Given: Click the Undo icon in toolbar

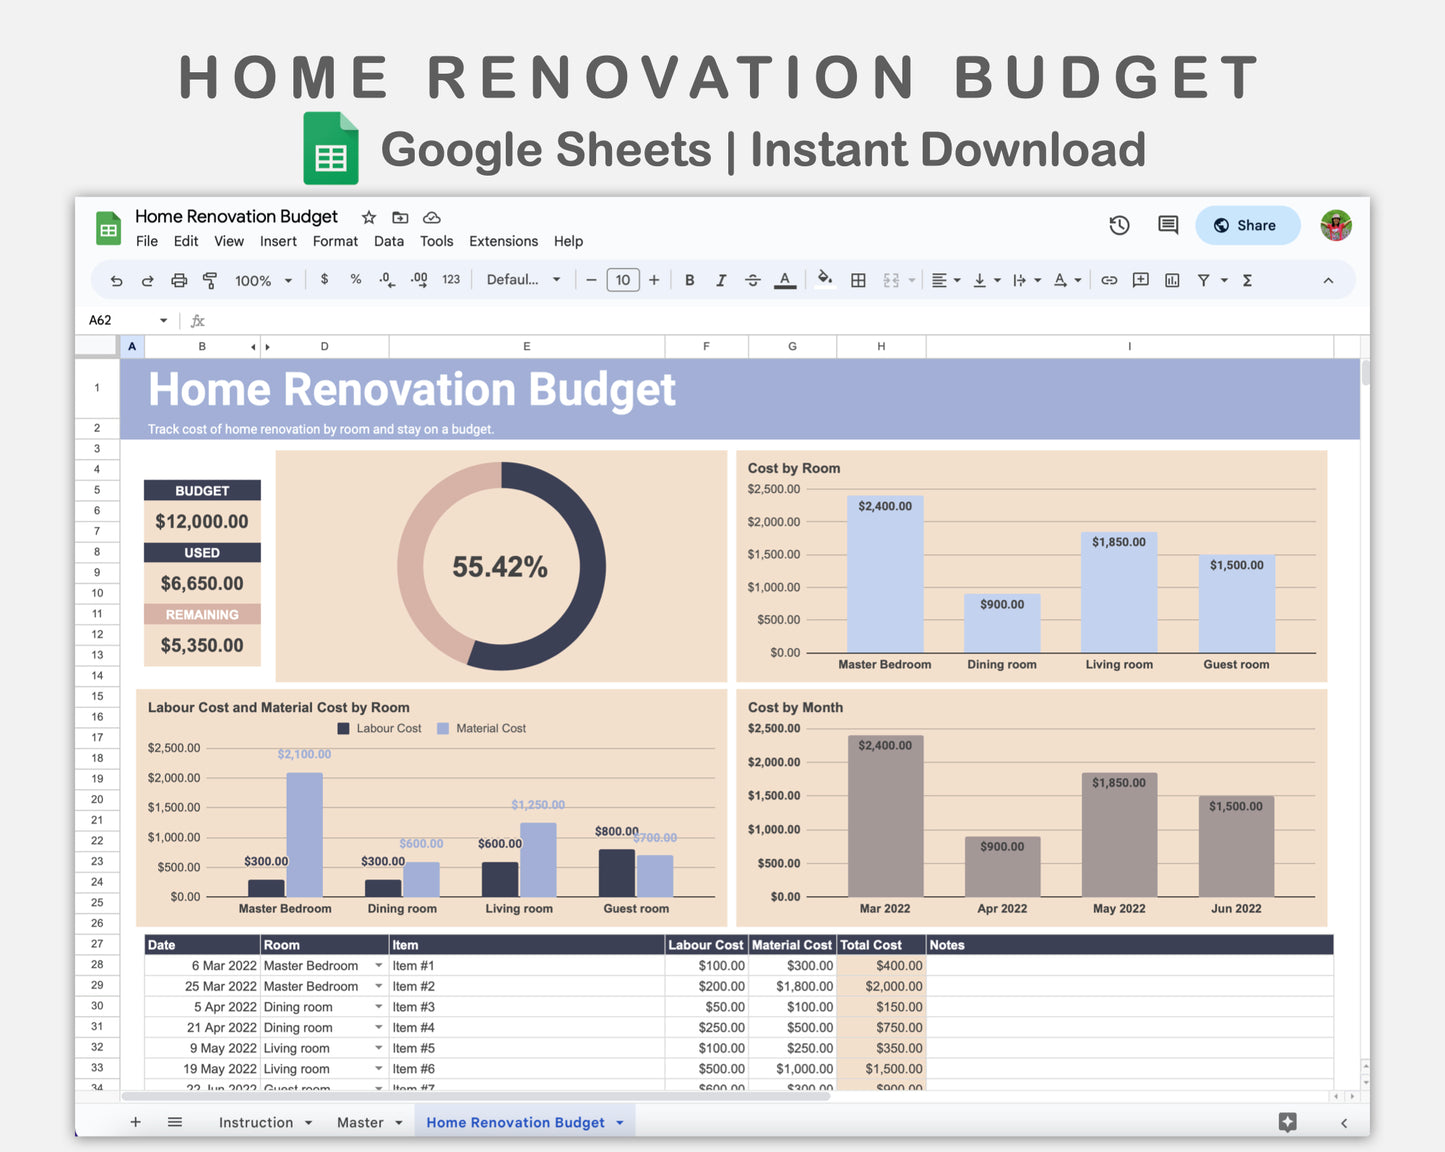Looking at the screenshot, I should [x=117, y=281].
